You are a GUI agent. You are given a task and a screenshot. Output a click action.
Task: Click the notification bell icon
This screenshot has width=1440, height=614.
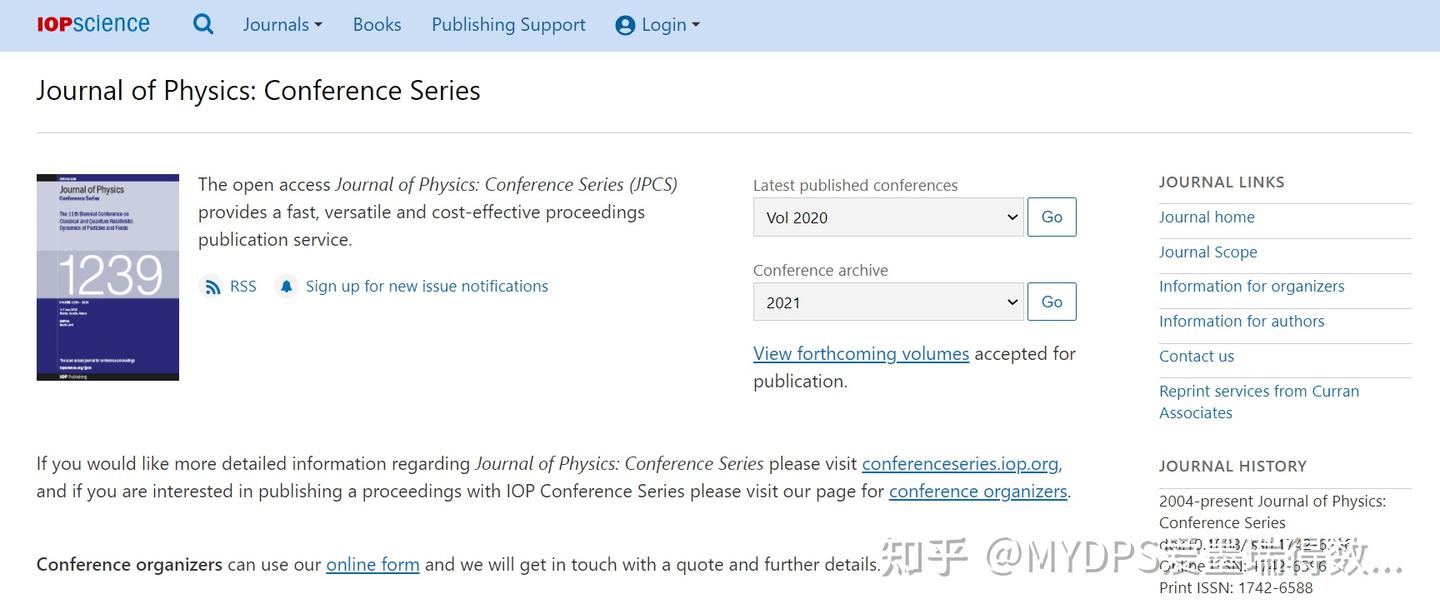287,286
